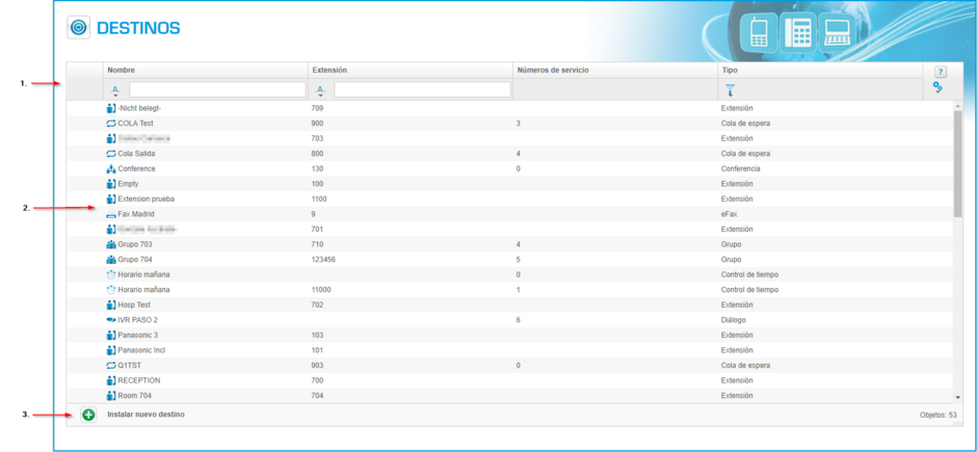977x452 pixels.
Task: Click the dialog icon of IVR PASO 2
Action: click(x=111, y=320)
